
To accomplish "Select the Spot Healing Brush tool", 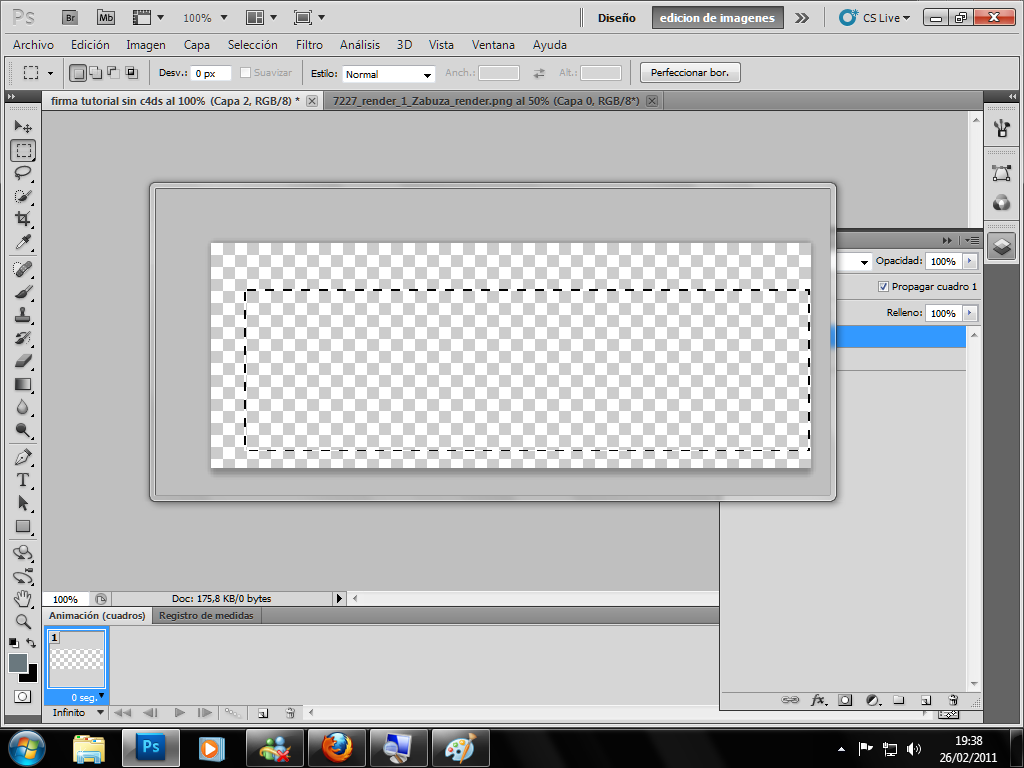I will pos(23,268).
